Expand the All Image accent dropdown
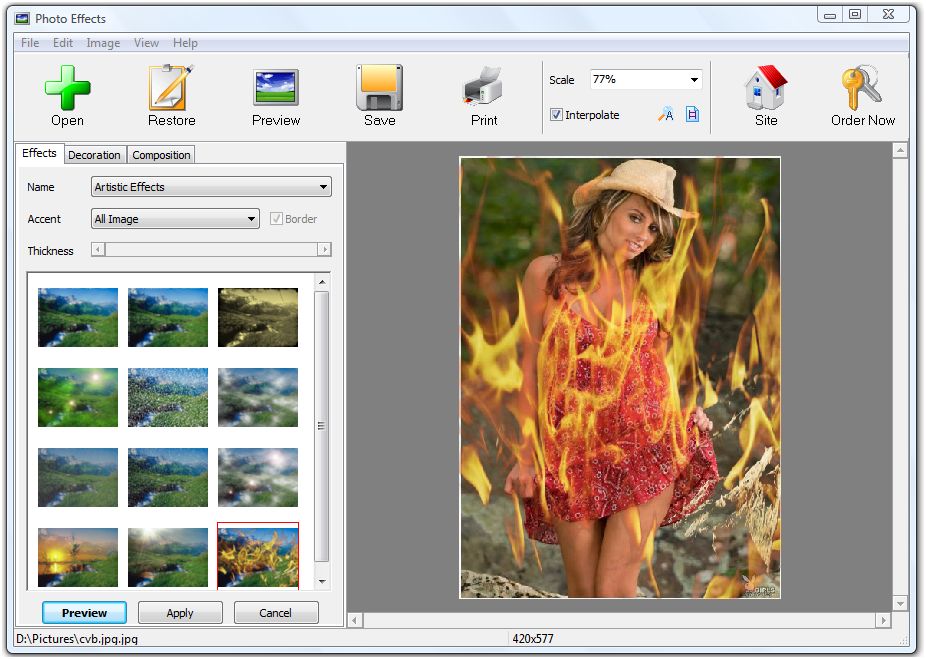Image resolution: width=926 pixels, height=659 pixels. tap(175, 219)
